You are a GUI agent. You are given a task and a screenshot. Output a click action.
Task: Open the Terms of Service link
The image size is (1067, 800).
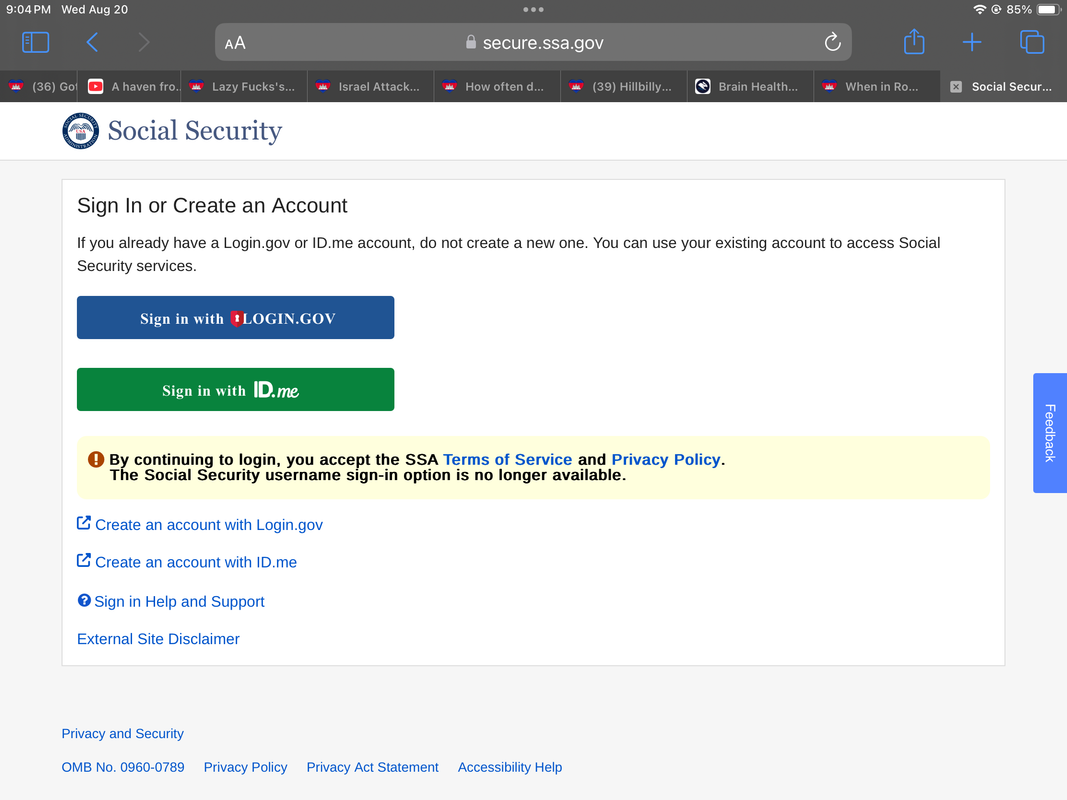pyautogui.click(x=508, y=460)
